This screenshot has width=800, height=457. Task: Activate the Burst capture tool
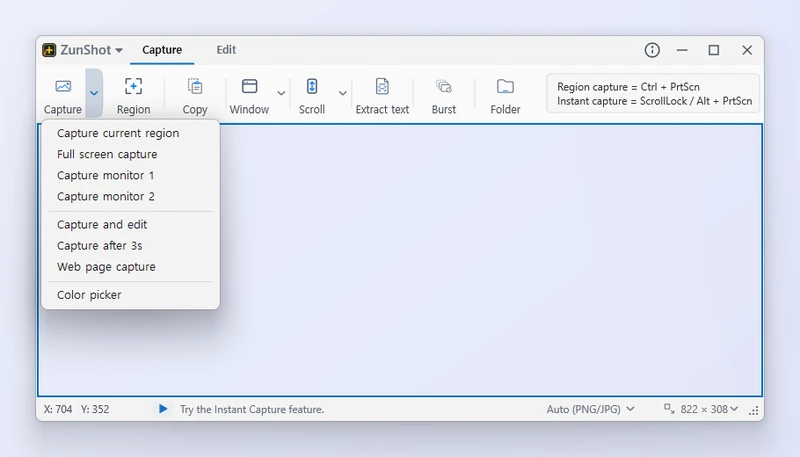pyautogui.click(x=444, y=95)
